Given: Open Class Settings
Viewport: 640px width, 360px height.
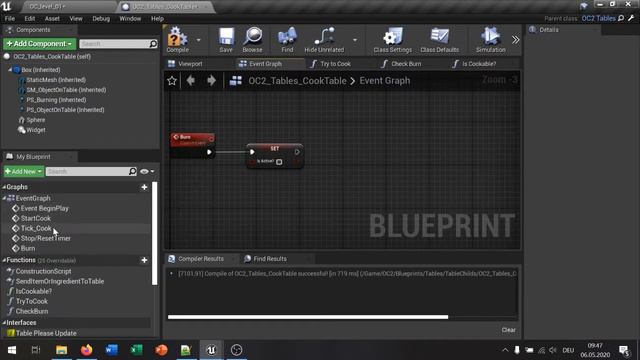Looking at the screenshot, I should pyautogui.click(x=392, y=40).
